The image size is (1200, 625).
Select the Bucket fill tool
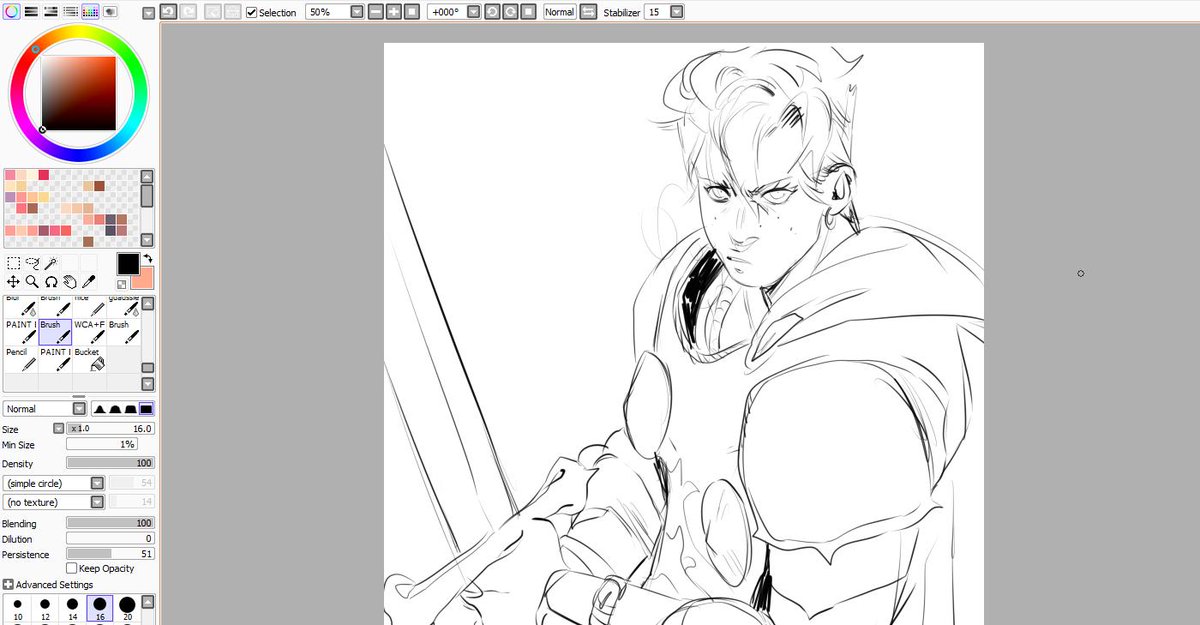pyautogui.click(x=90, y=359)
